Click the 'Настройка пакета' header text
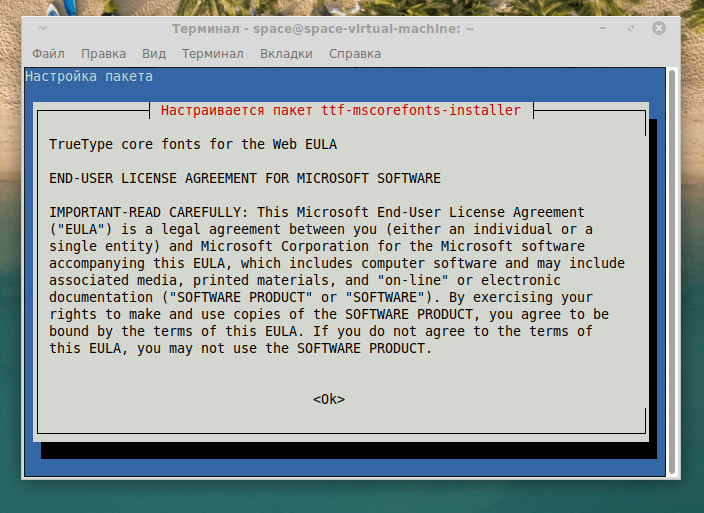Viewport: 704px width, 513px height. tap(89, 76)
